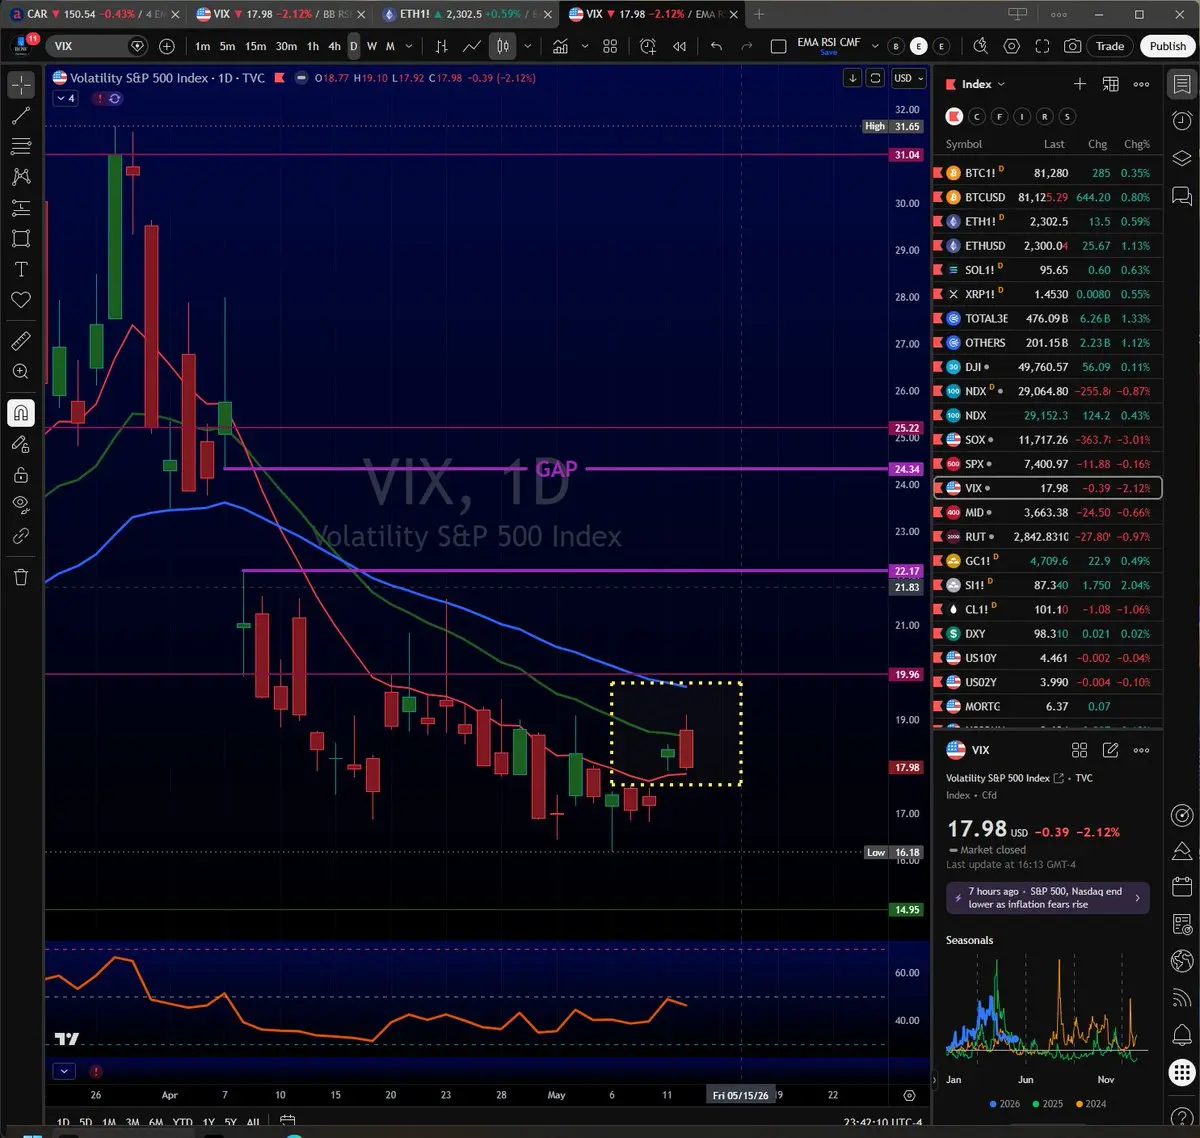Image resolution: width=1200 pixels, height=1138 pixels.
Task: Open the Indicators menu icon
Action: pyautogui.click(x=560, y=46)
